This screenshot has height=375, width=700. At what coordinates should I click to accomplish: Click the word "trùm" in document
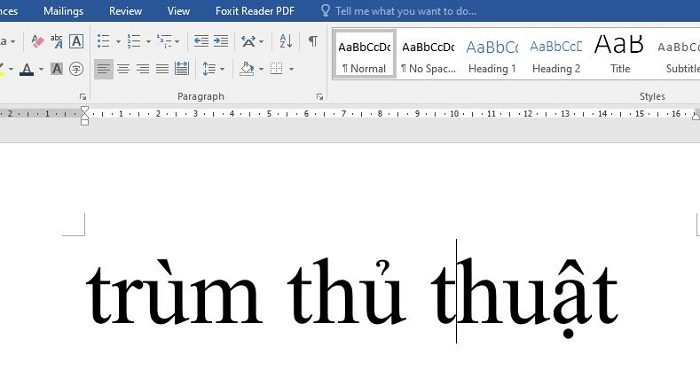pos(174,292)
